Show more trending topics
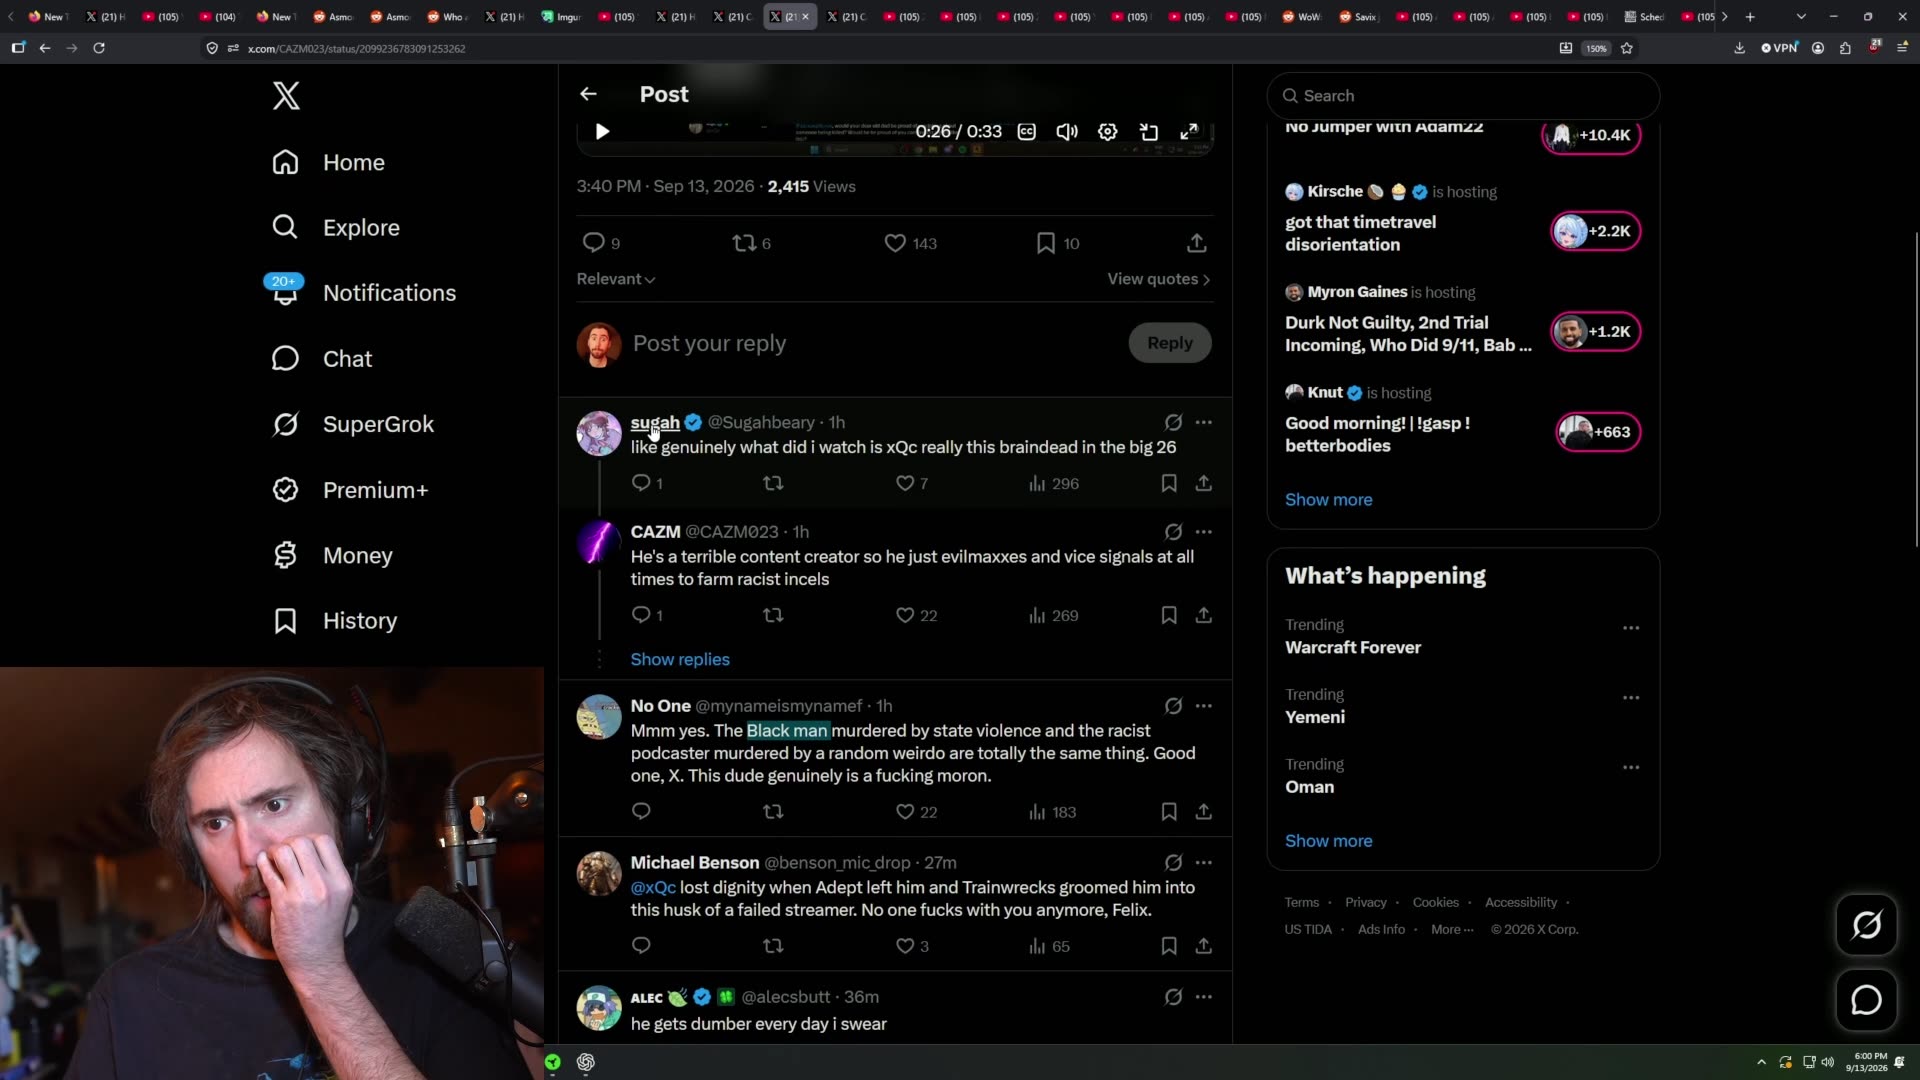 pyautogui.click(x=1328, y=841)
